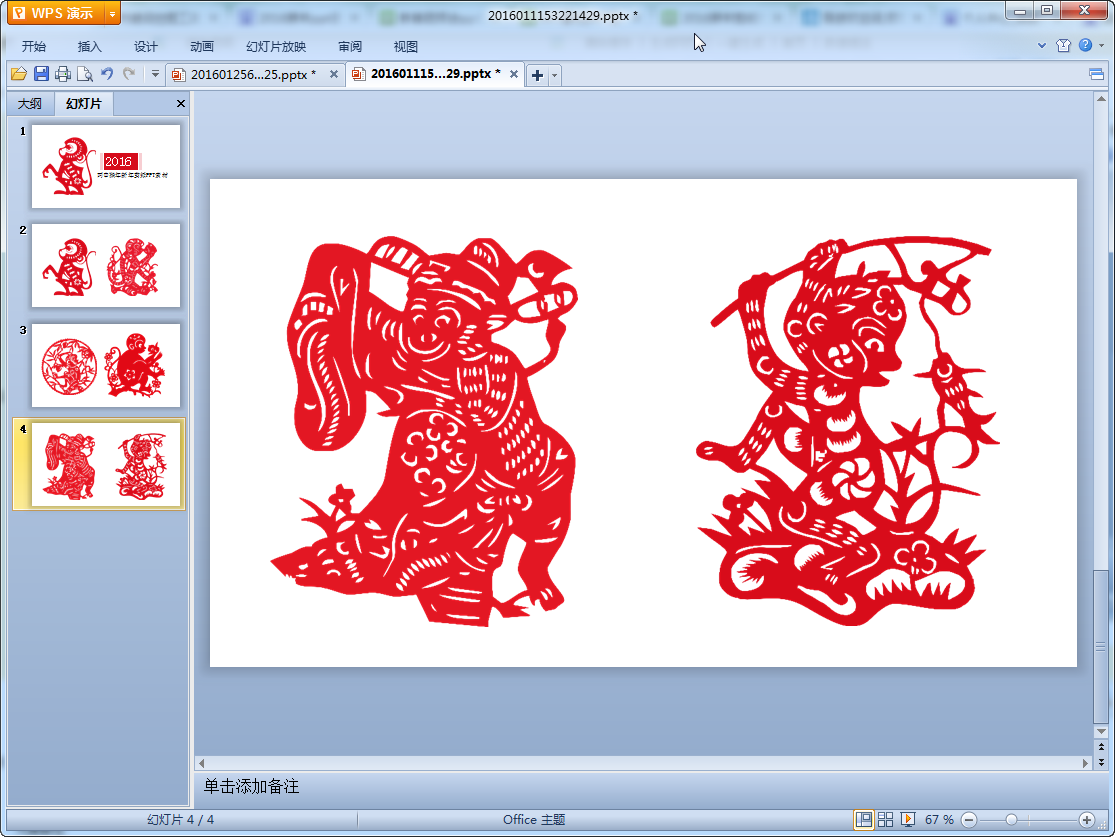Select the left monkey paper-cut image on slide
Viewport: 1115px width, 837px height.
tap(425, 431)
